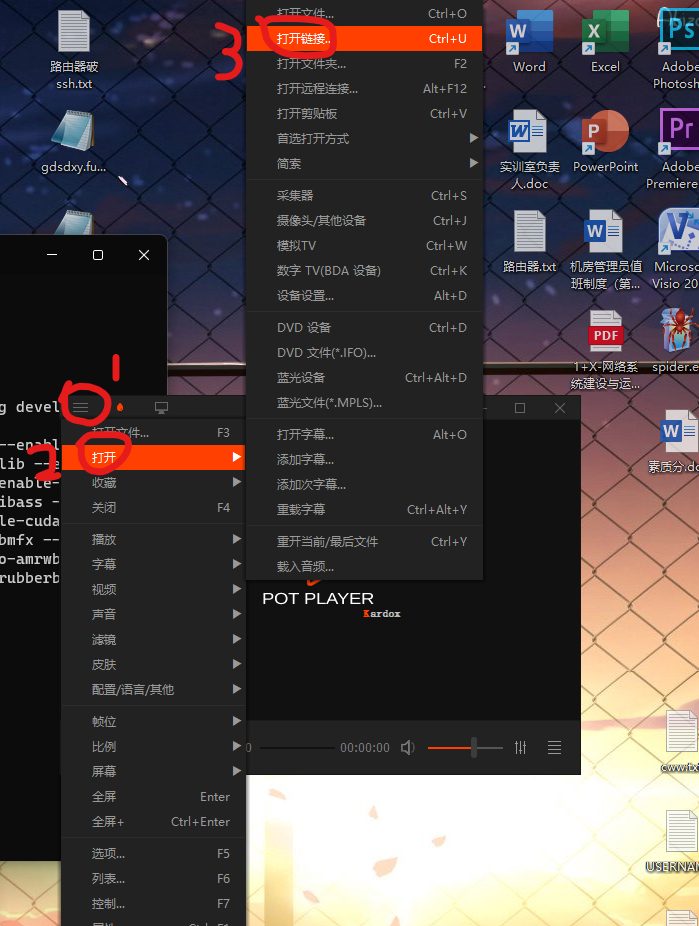The image size is (699, 926).
Task: Open the PowerPoint desktop icon
Action: point(605,141)
